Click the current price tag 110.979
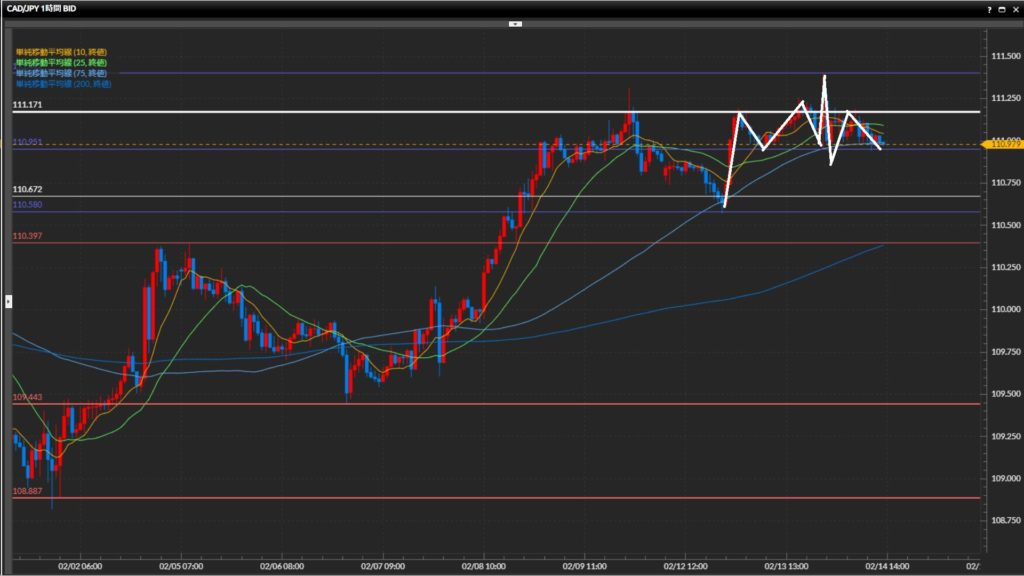1024x576 pixels. click(1002, 145)
